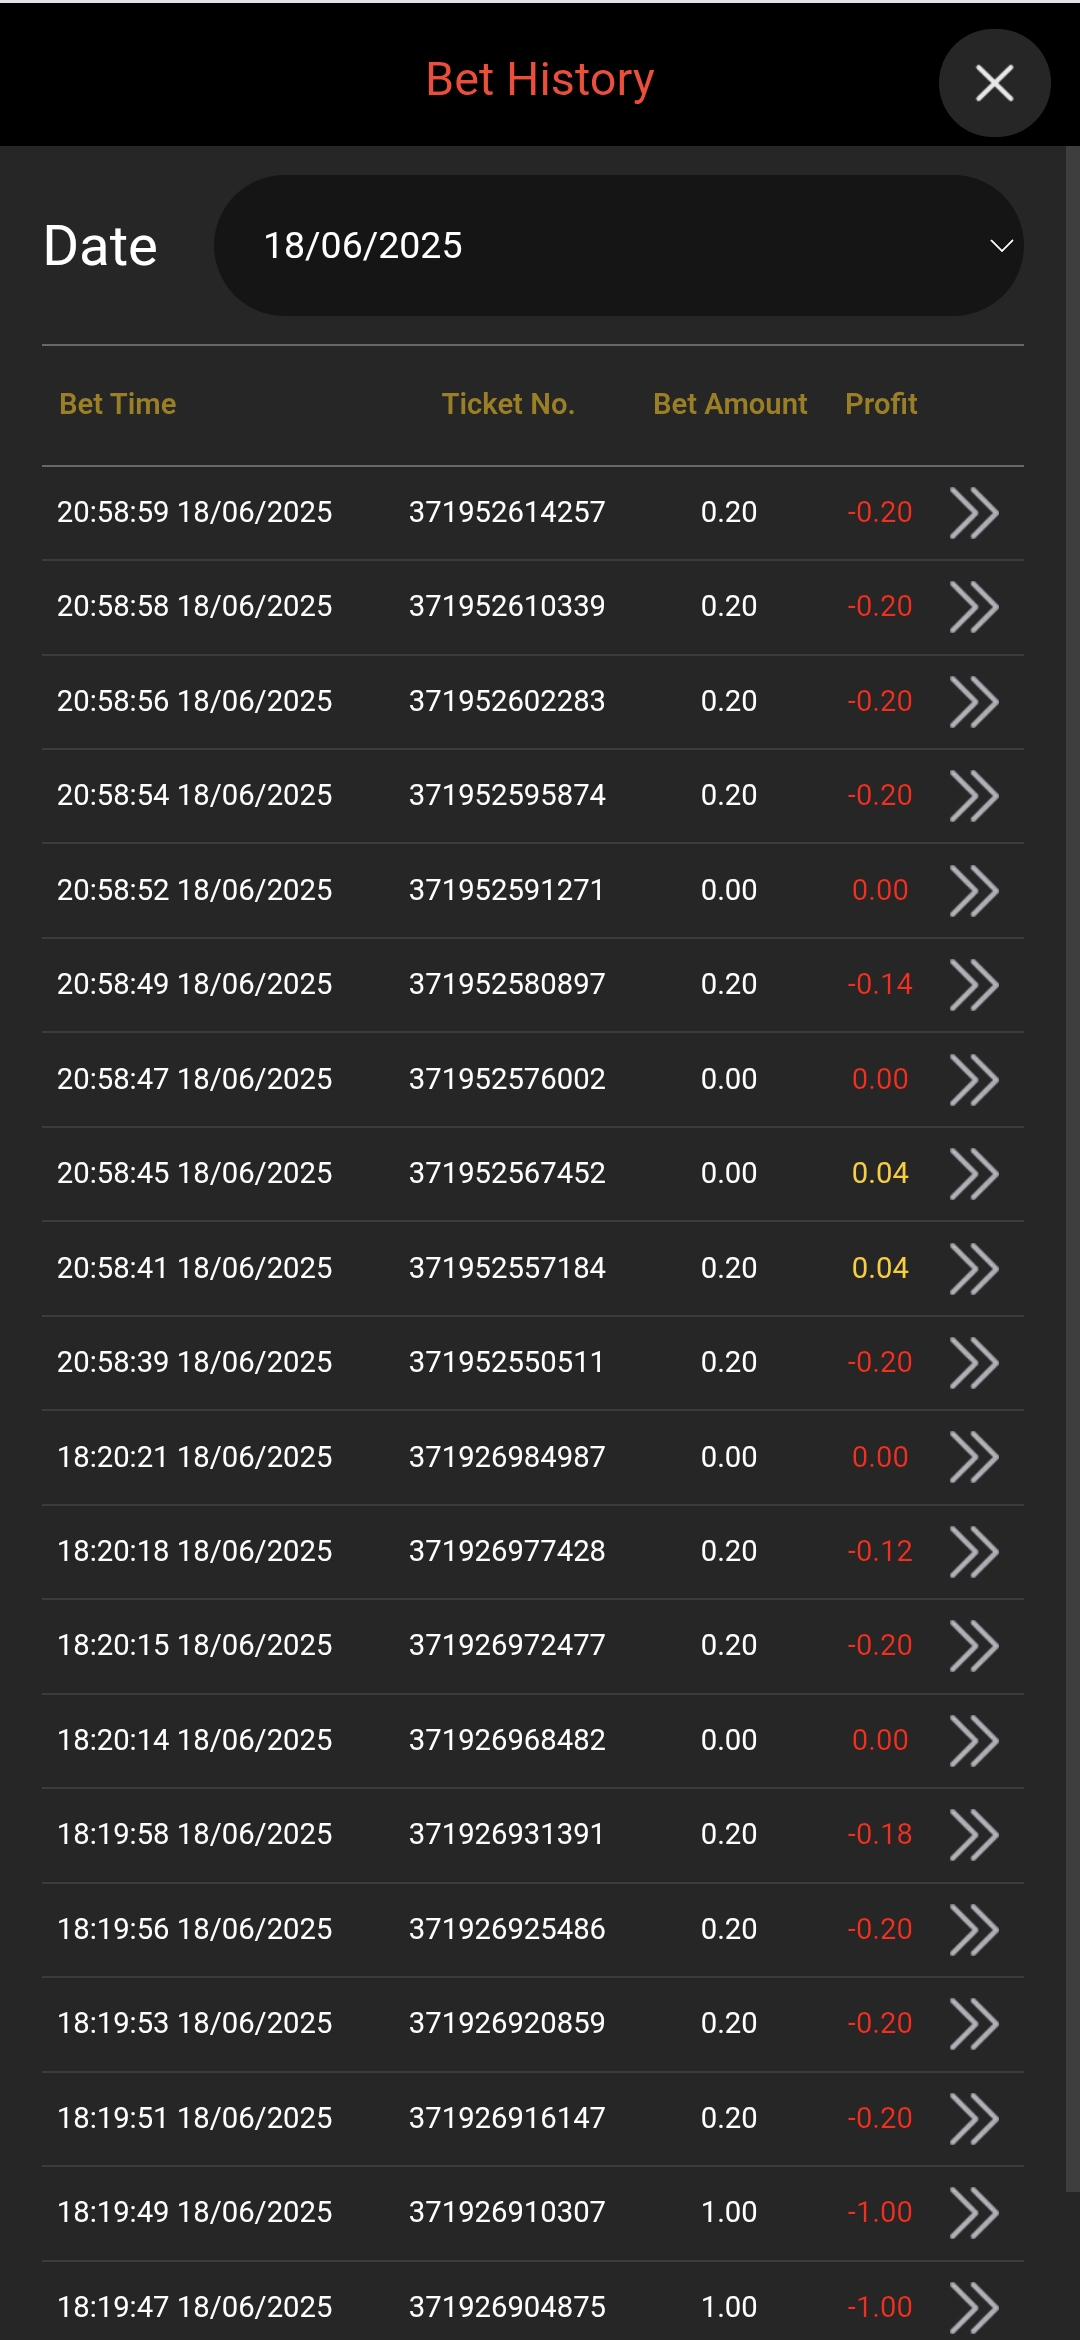Open details arrow for ticket 371952602283
Viewport: 1080px width, 2340px height.
point(974,702)
